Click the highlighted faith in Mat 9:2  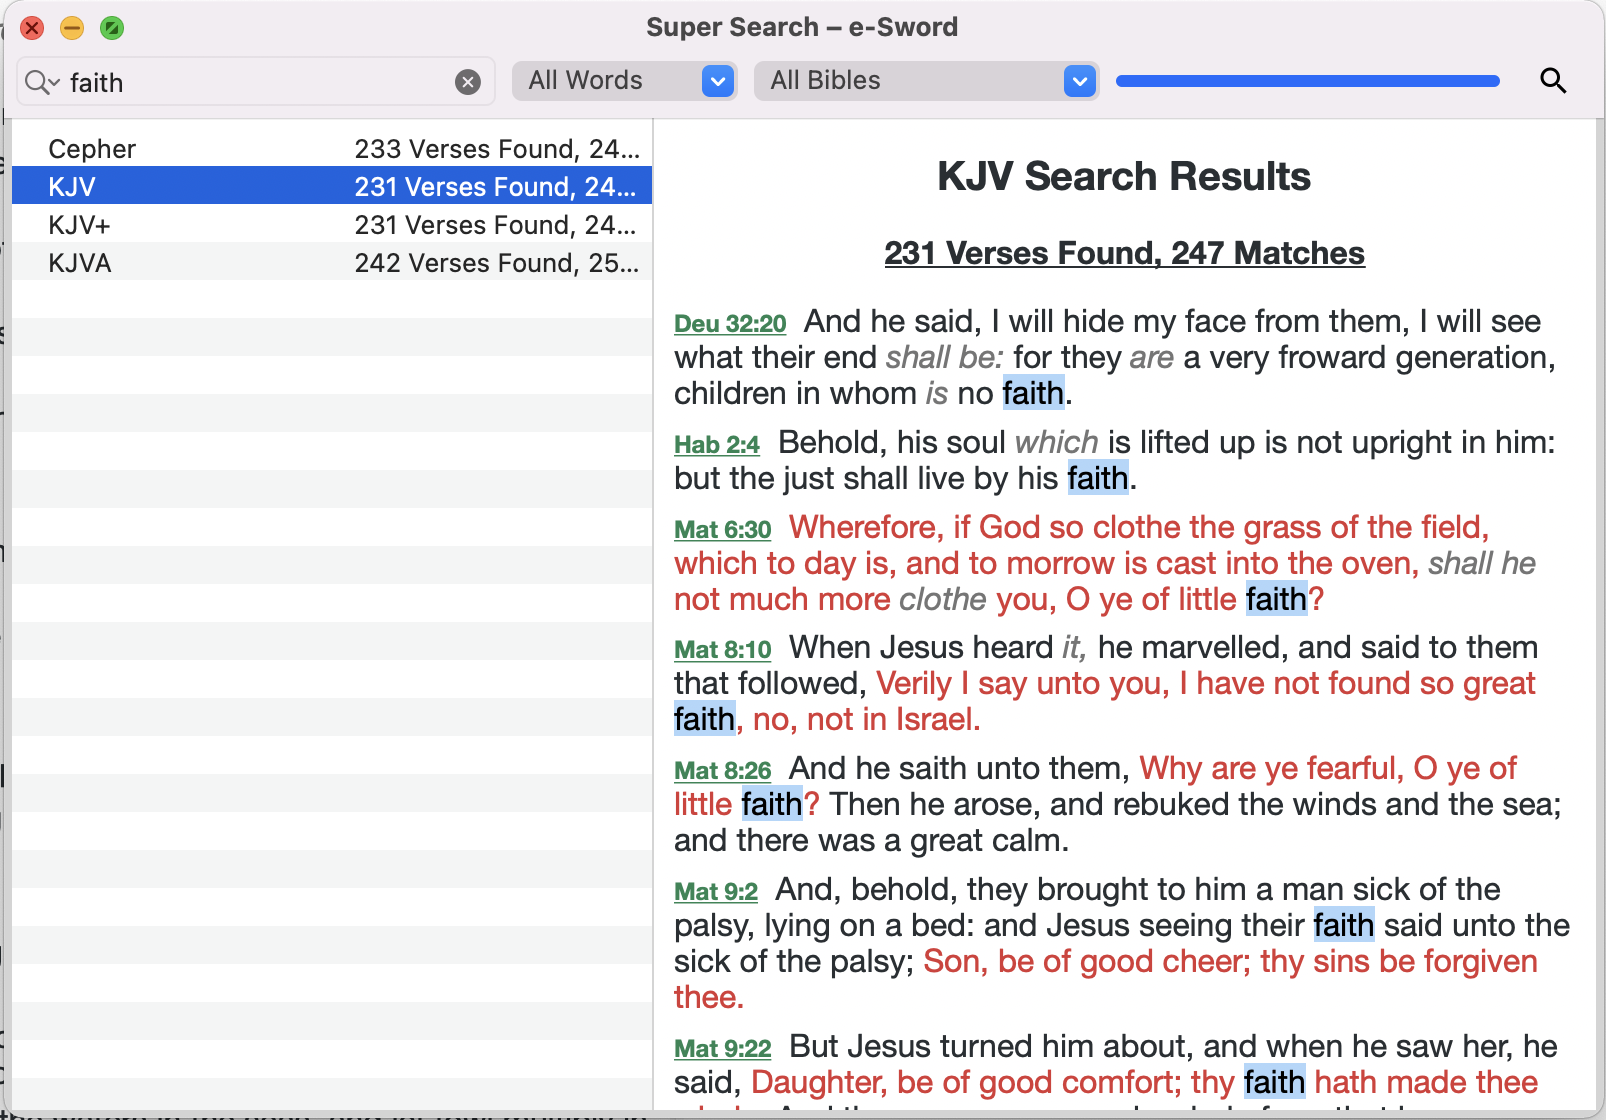tap(1344, 925)
